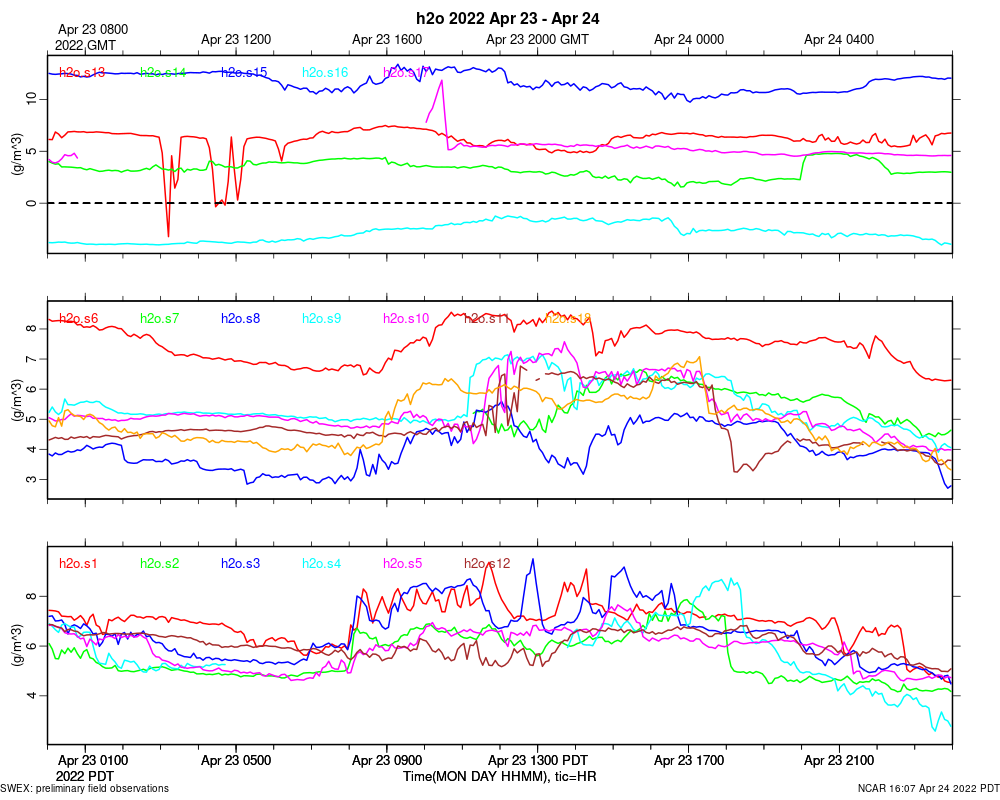Click the 'Apr 23 0900' bottom axis label
The width and height of the screenshot is (1000, 800).
(x=387, y=761)
